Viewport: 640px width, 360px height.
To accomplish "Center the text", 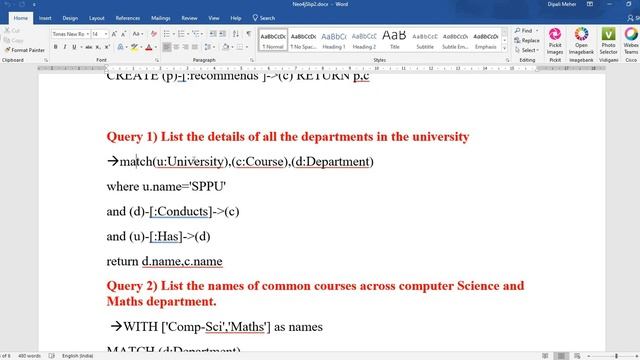I will click(176, 47).
